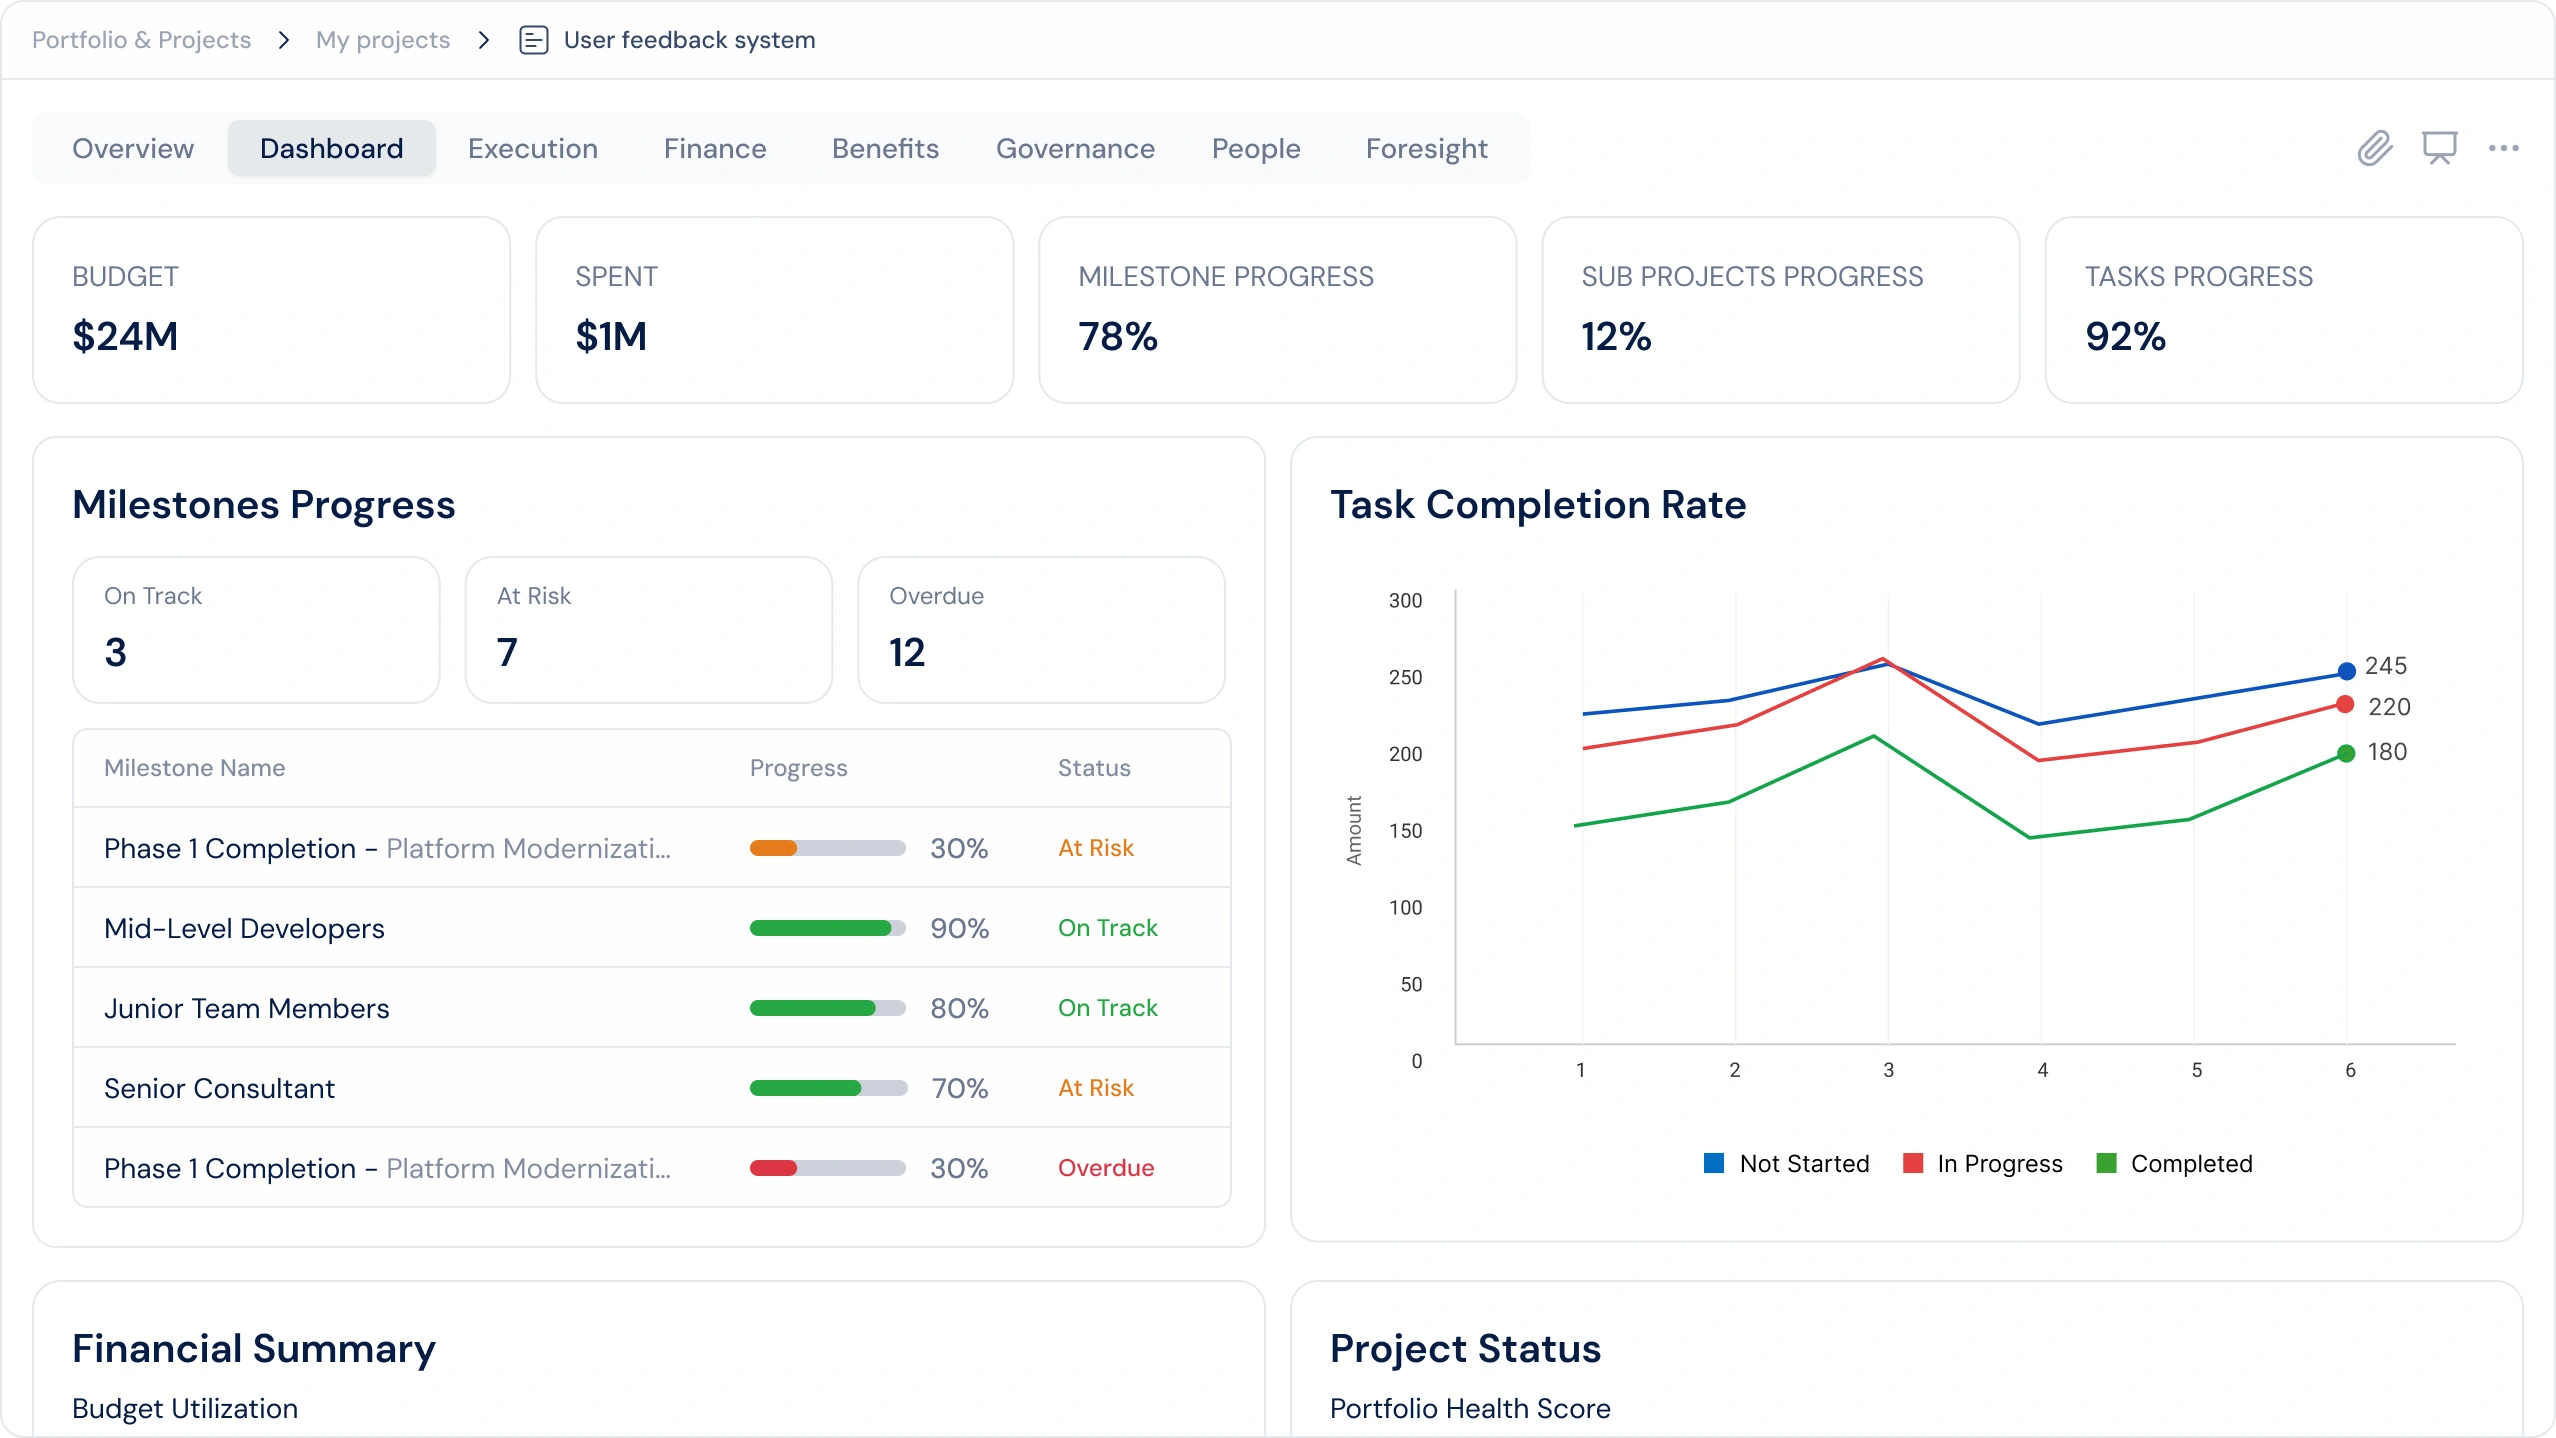Click the blue 245 data point

pyautogui.click(x=2347, y=670)
